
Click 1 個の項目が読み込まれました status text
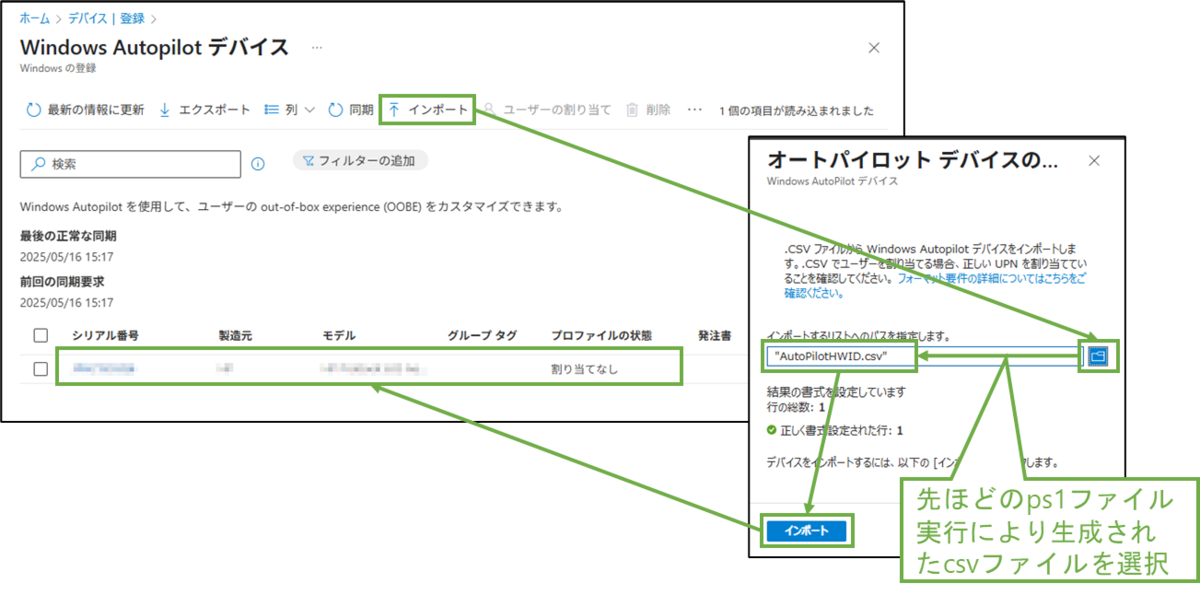pyautogui.click(x=797, y=110)
